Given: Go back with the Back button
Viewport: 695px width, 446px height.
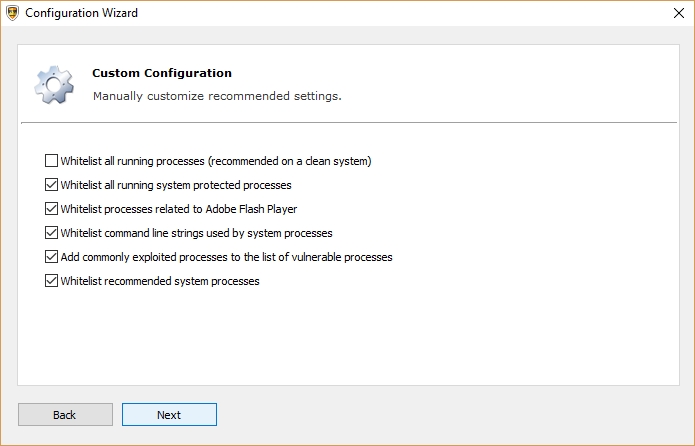Looking at the screenshot, I should 65,415.
